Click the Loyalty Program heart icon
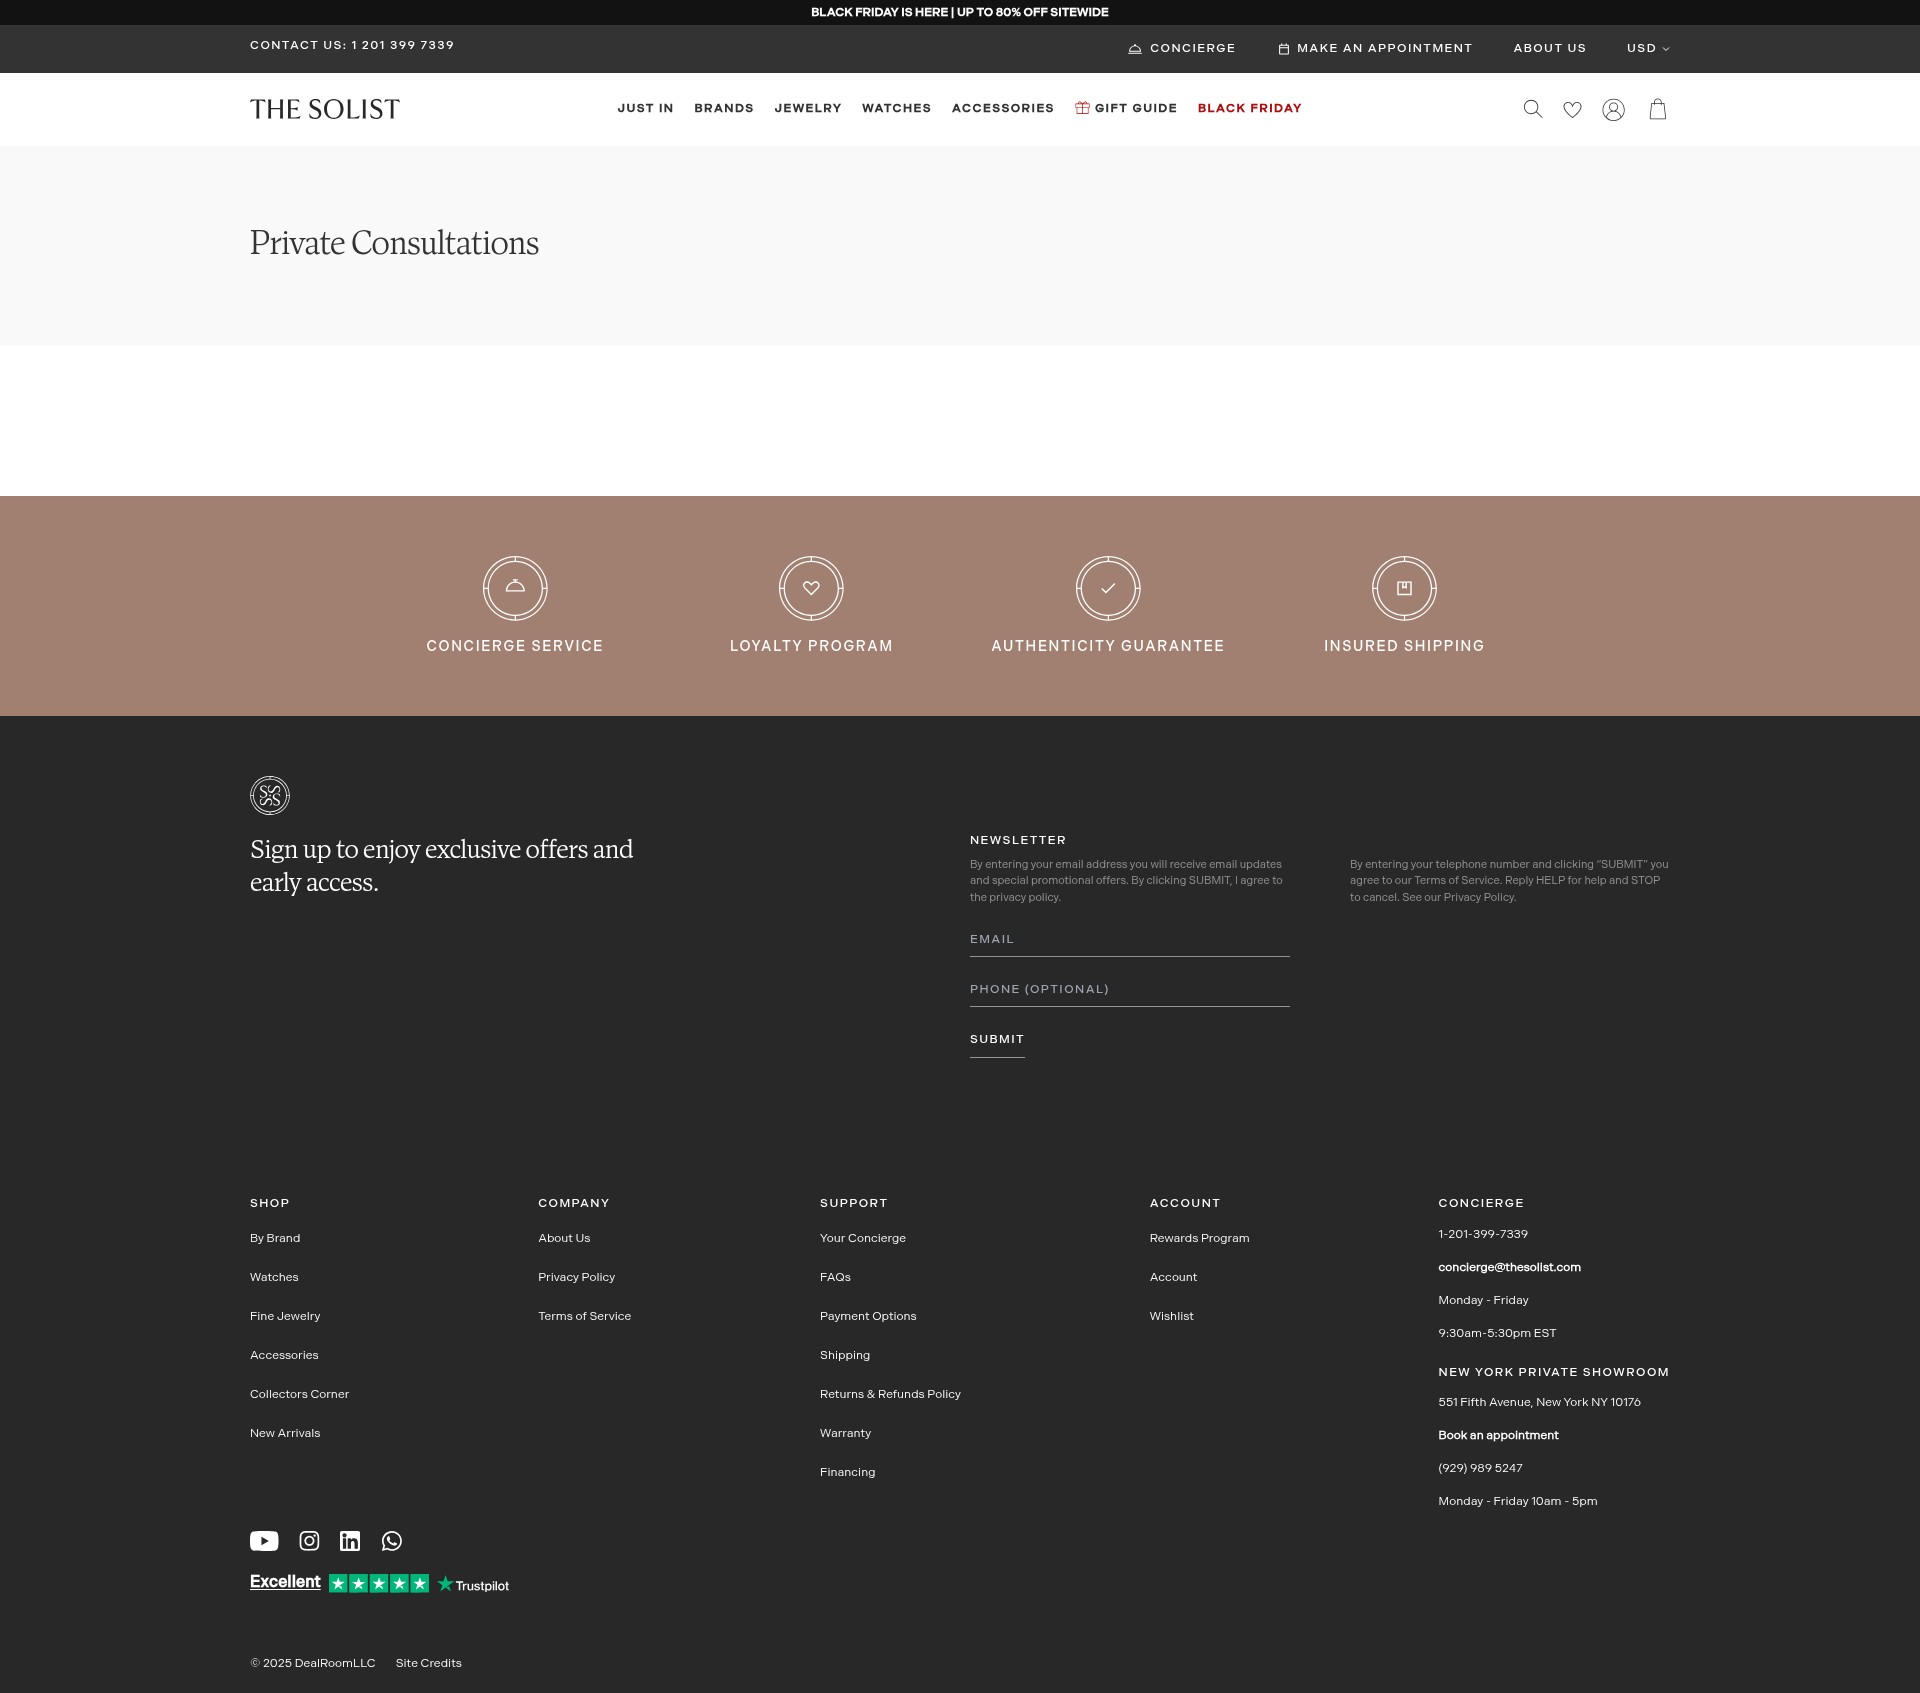This screenshot has width=1920, height=1693. [811, 588]
